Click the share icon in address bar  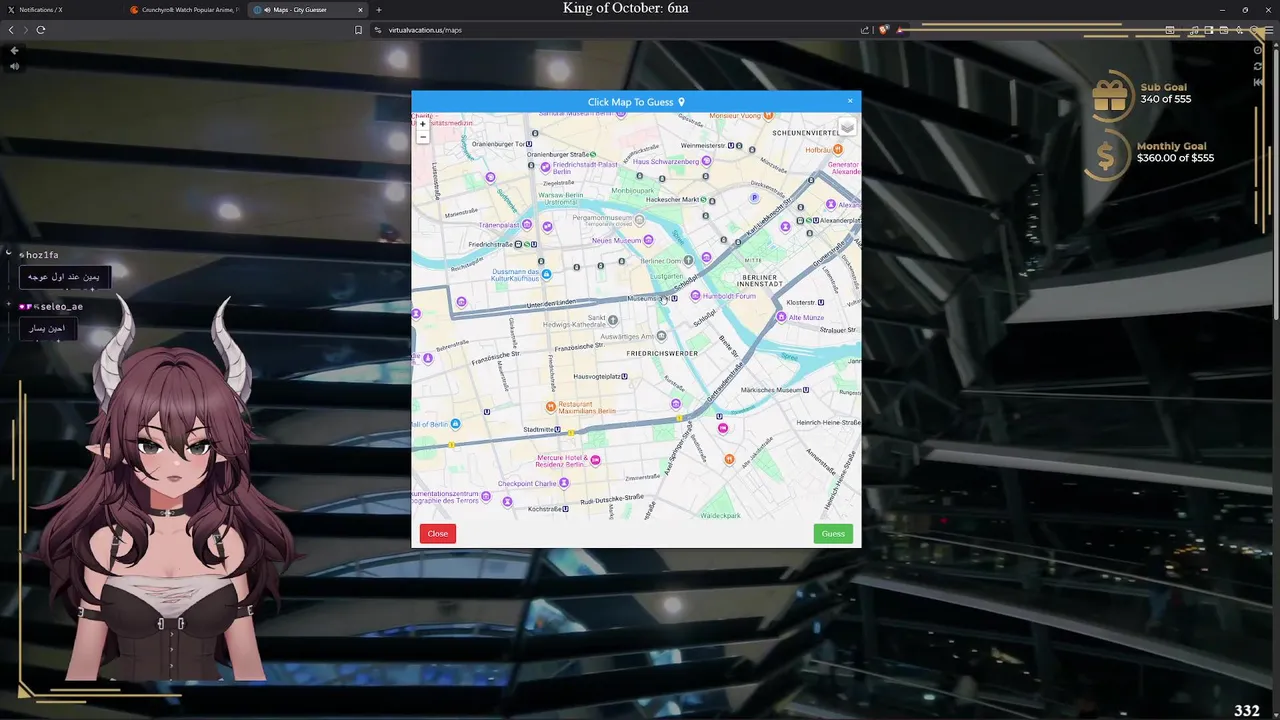click(x=865, y=30)
